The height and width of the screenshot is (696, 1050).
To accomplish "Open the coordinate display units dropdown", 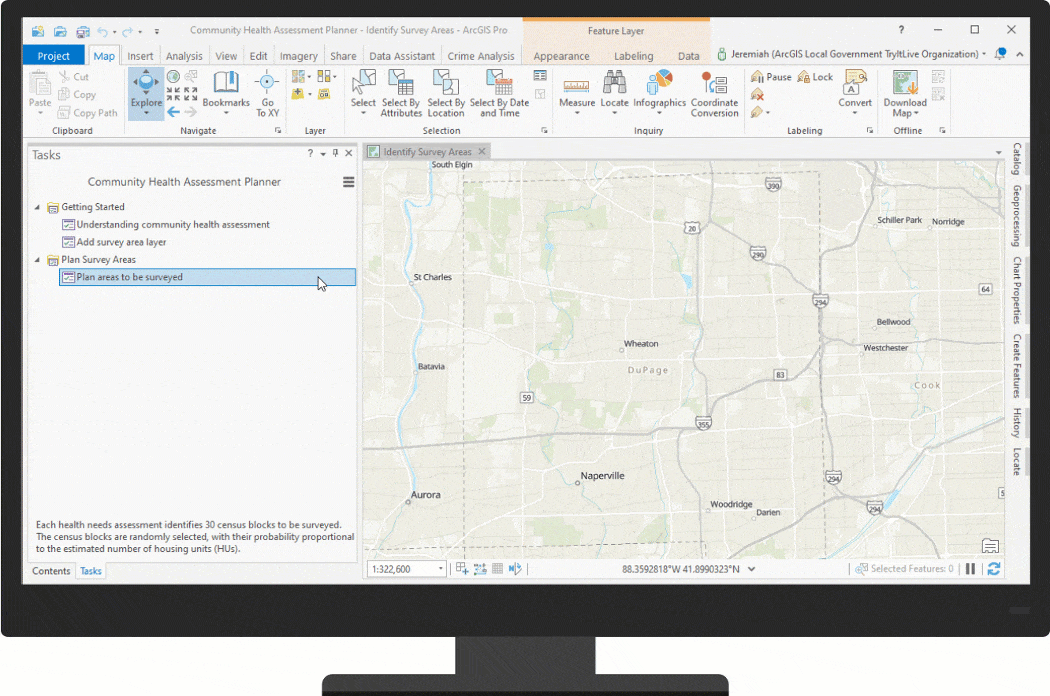I will tap(751, 569).
